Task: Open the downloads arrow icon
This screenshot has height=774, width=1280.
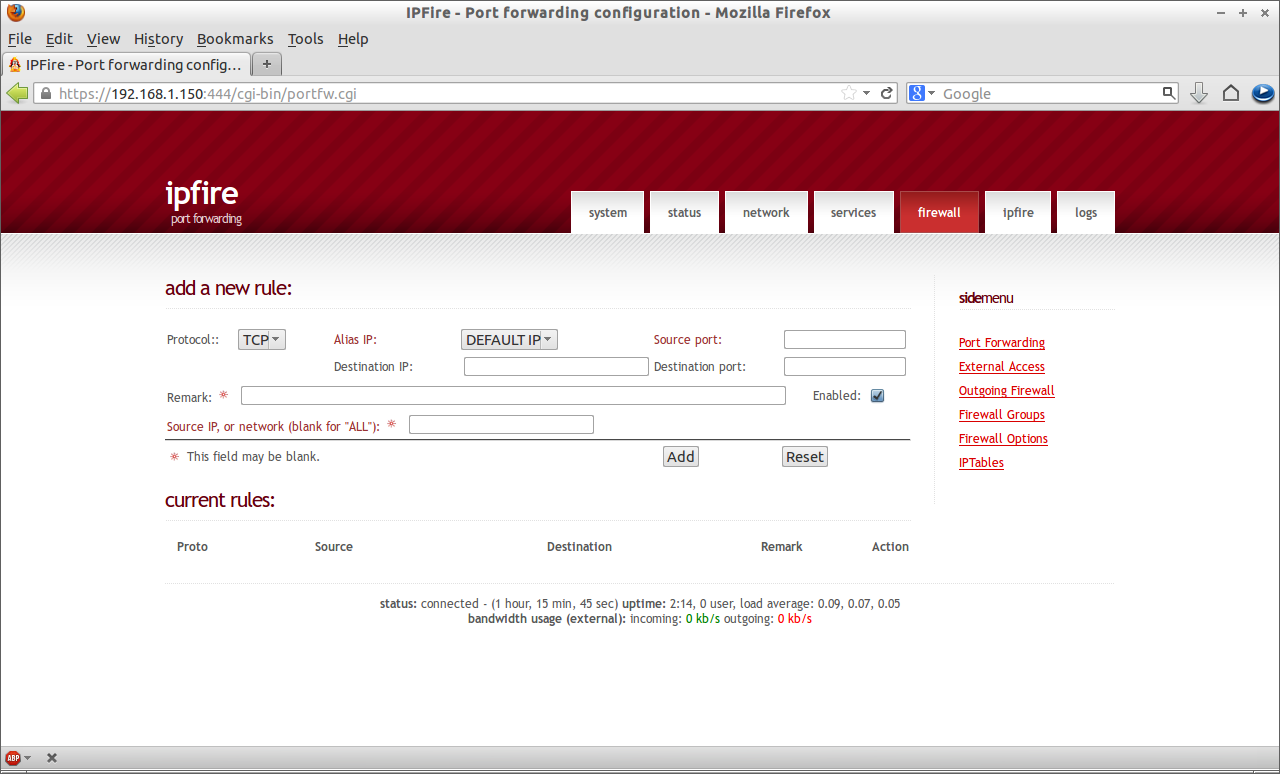Action: tap(1199, 93)
